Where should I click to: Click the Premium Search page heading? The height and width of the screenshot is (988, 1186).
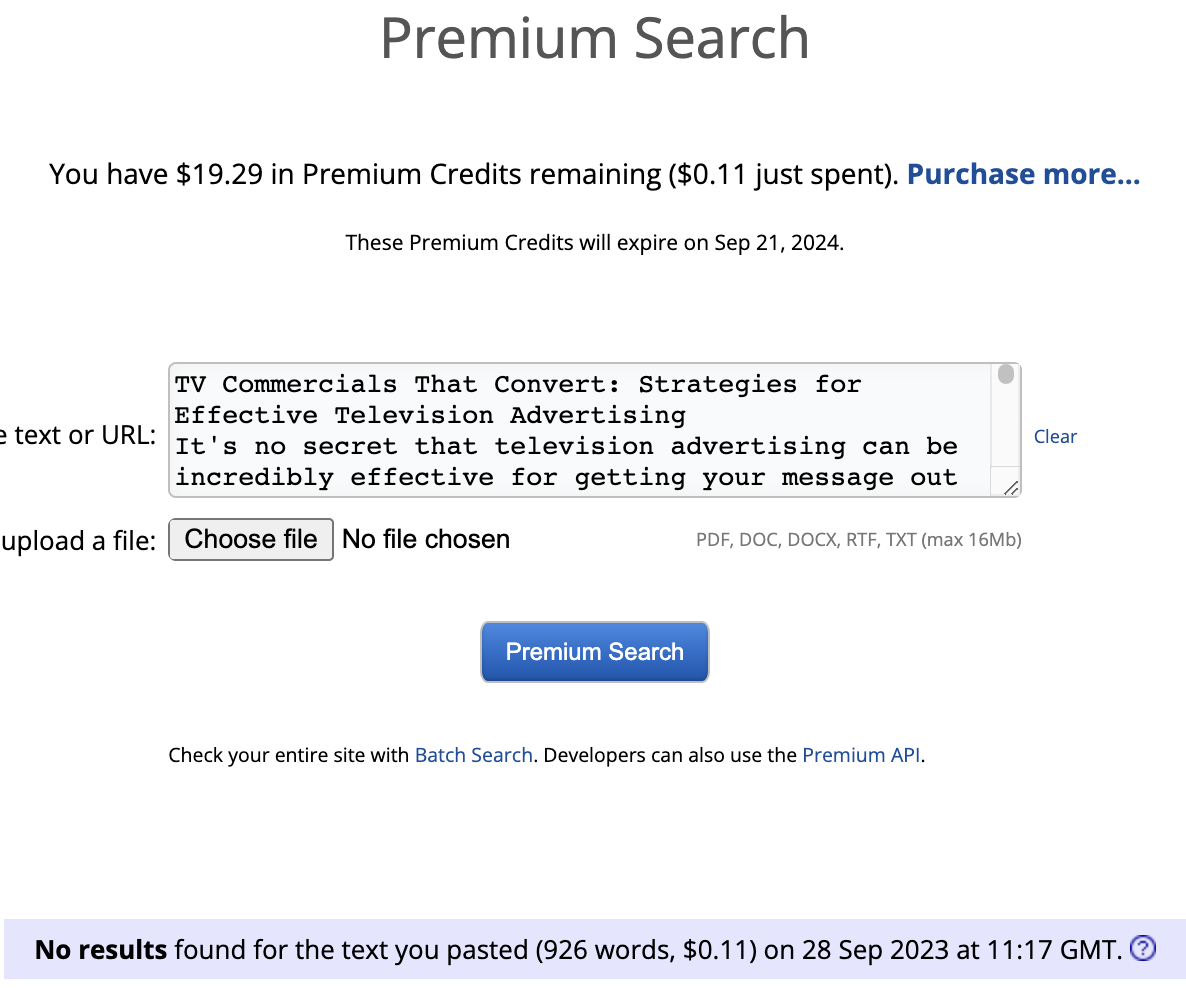tap(594, 38)
